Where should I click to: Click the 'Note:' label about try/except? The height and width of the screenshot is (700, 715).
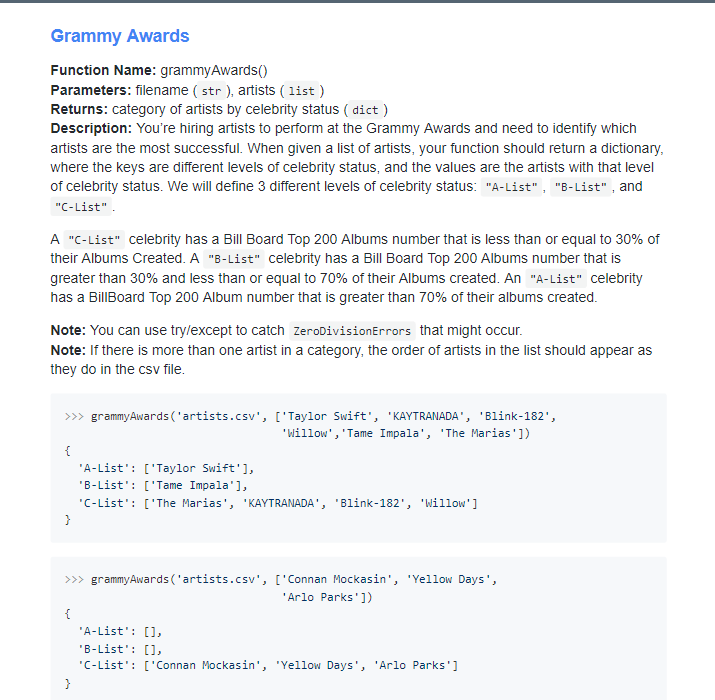[68, 330]
